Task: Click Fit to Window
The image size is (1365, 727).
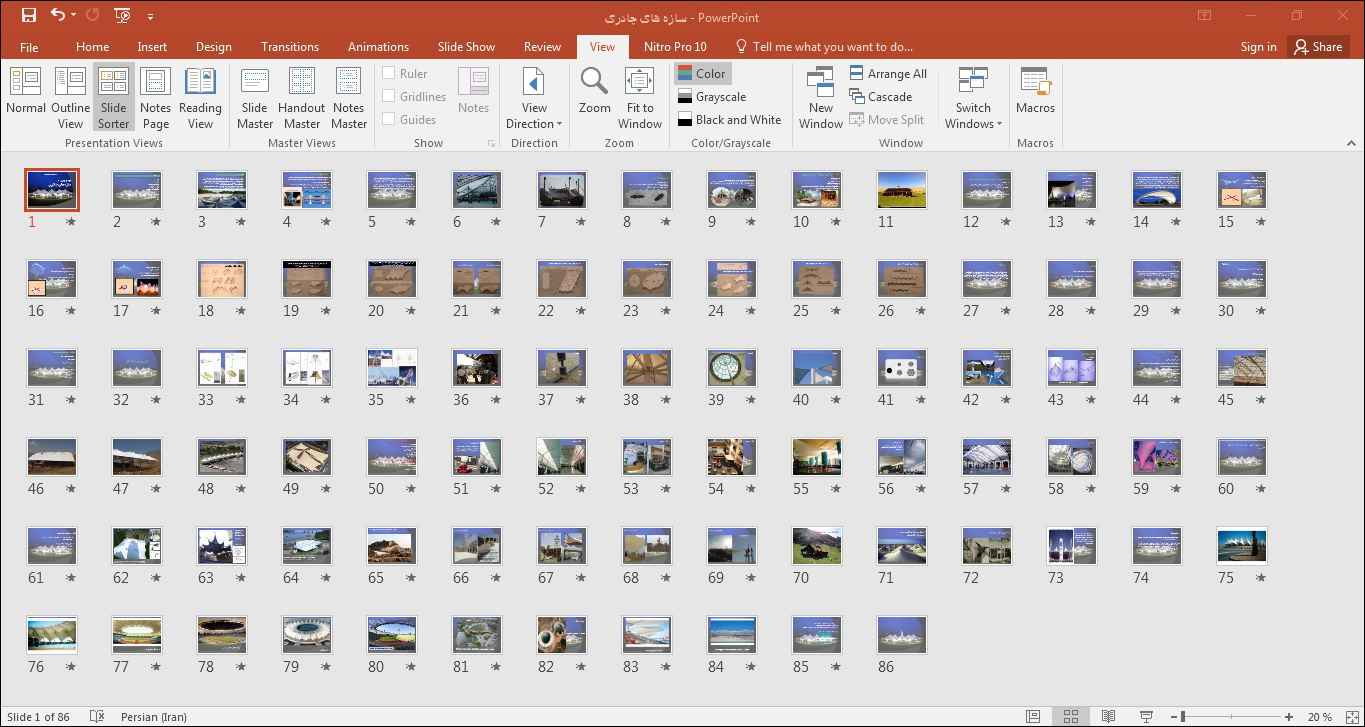Action: 640,97
